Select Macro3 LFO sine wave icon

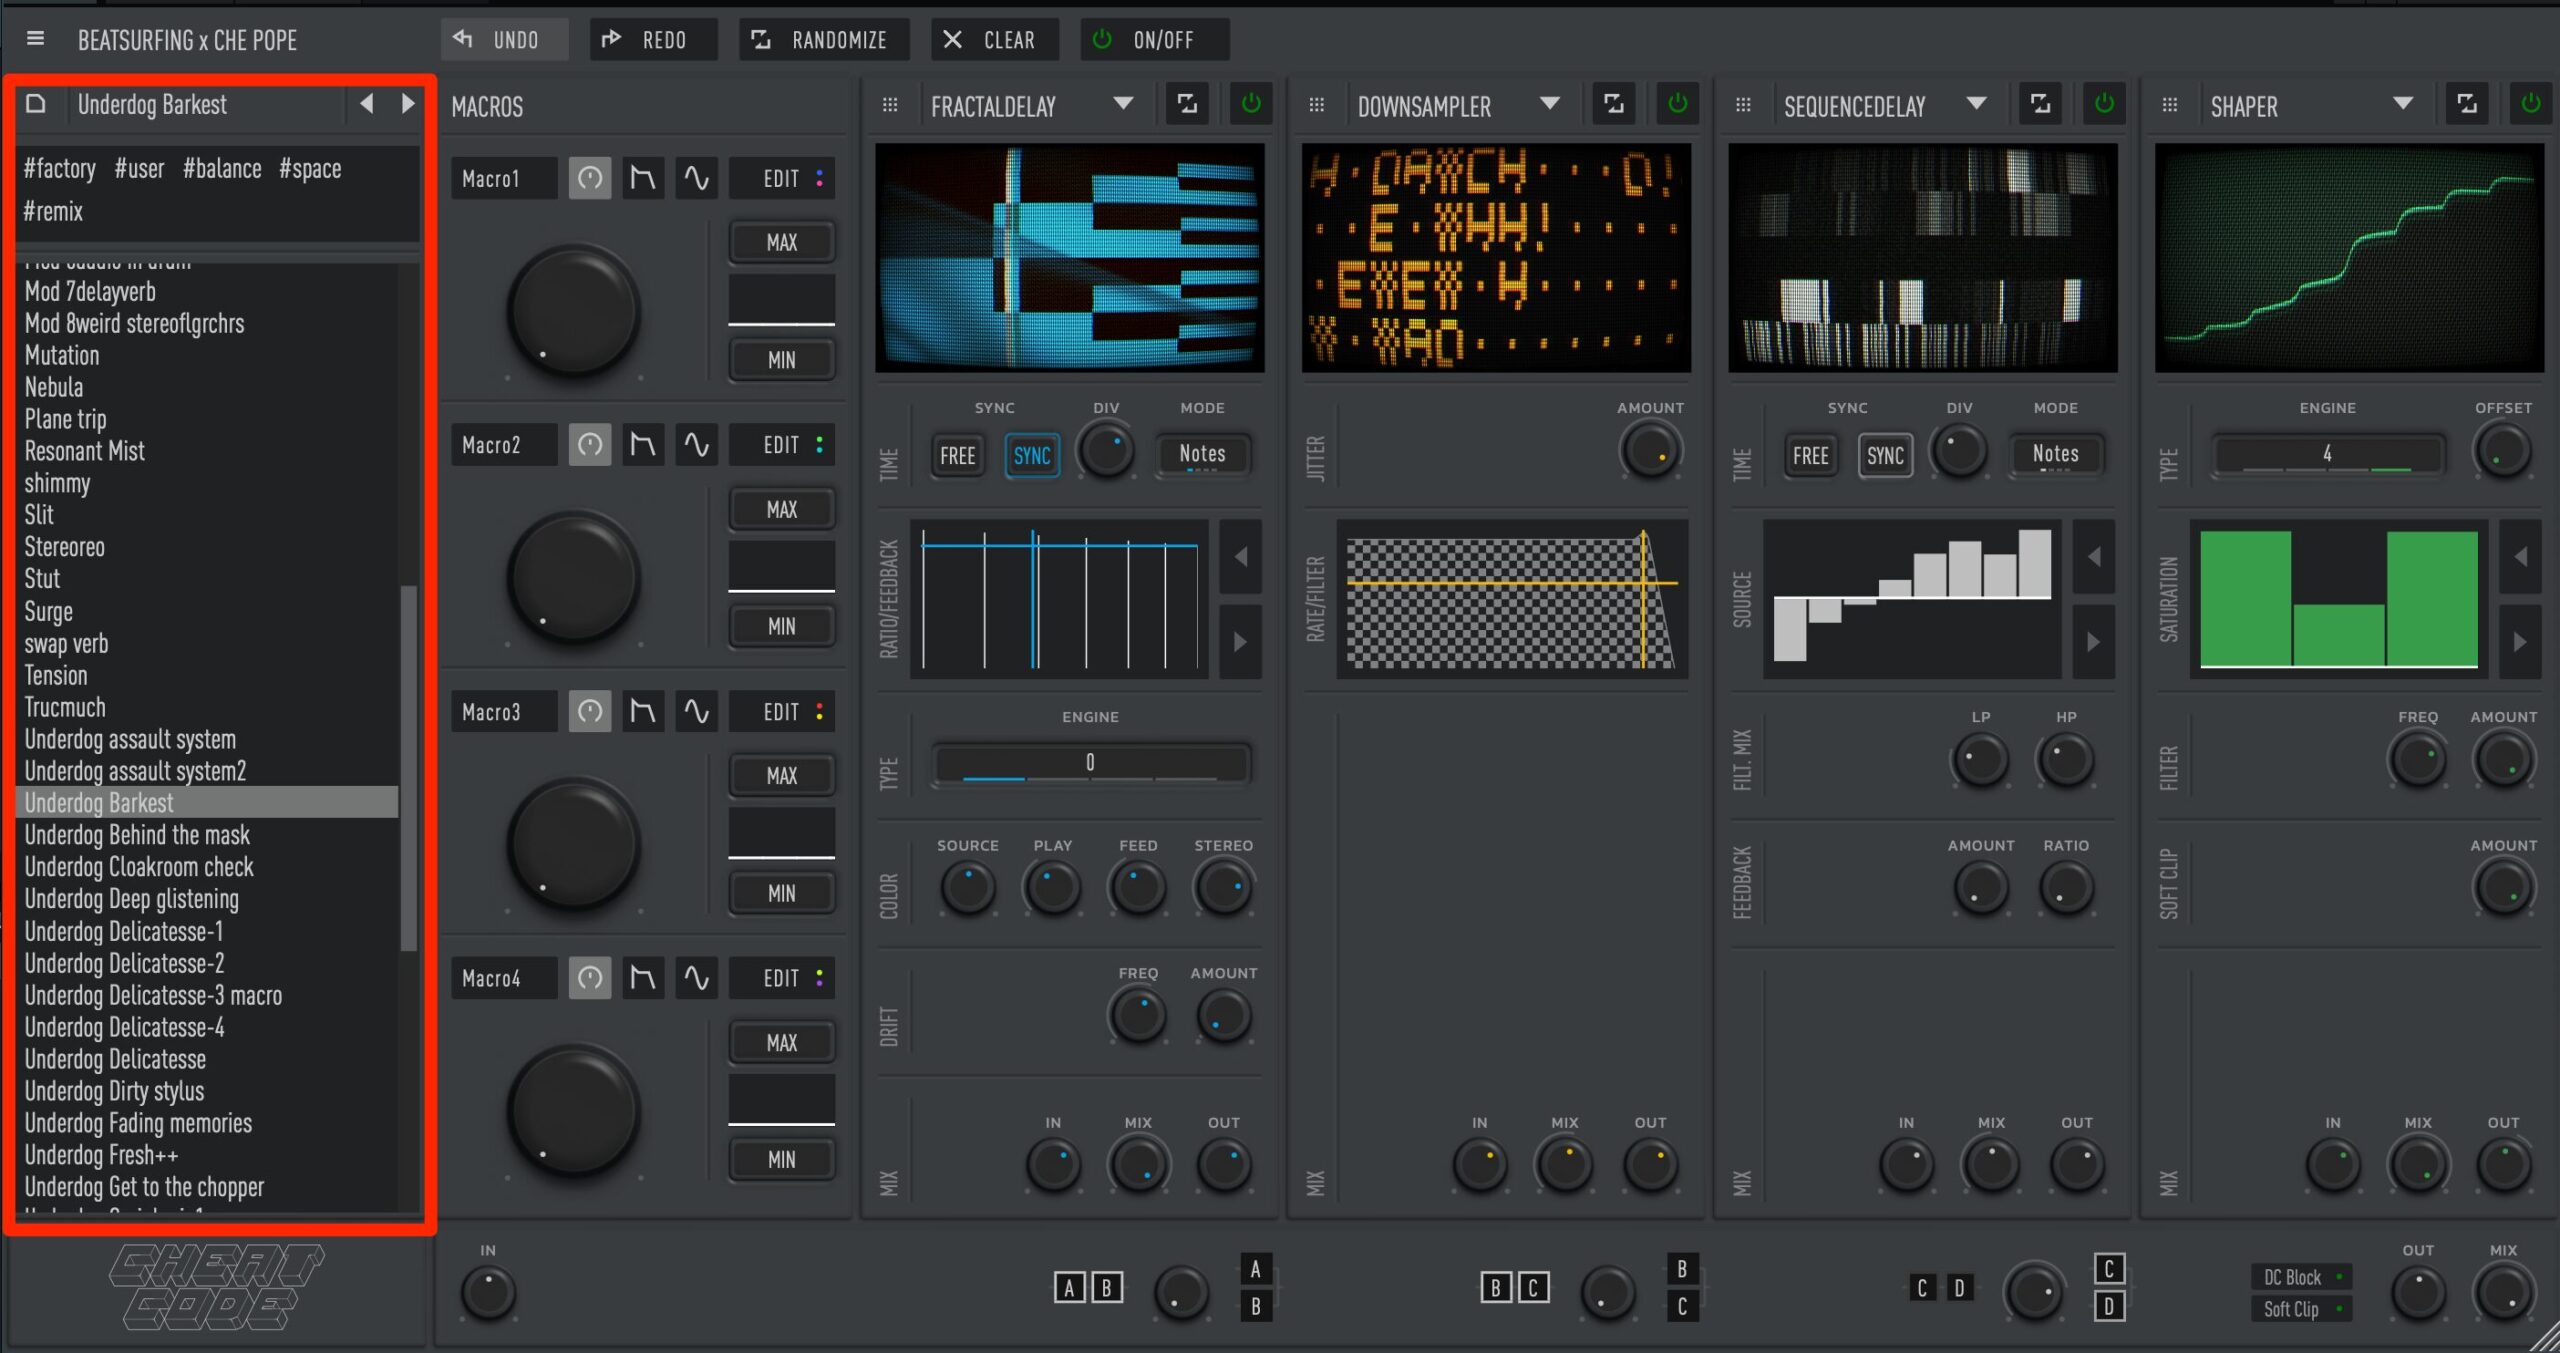pyautogui.click(x=696, y=711)
